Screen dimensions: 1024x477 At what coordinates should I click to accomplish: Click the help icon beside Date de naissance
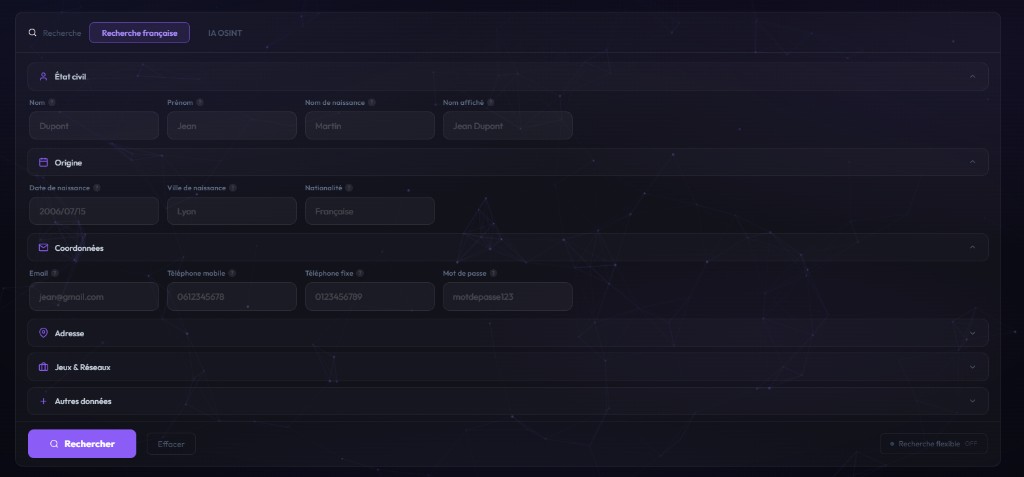[x=97, y=188]
